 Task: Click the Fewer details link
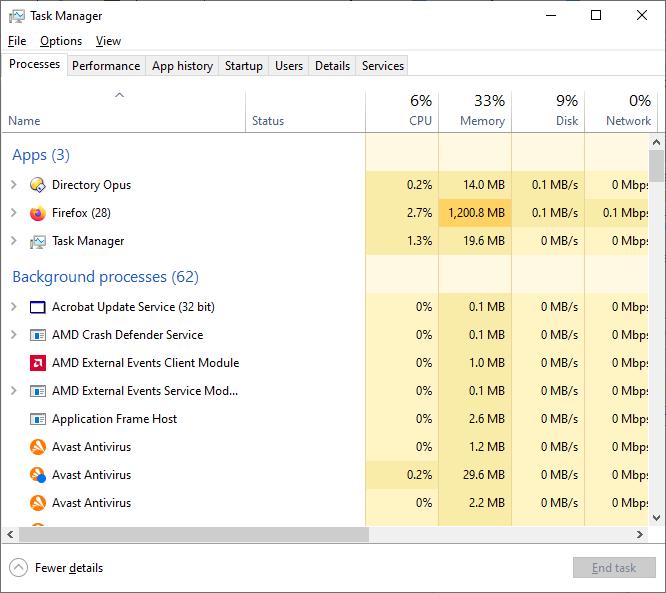pos(69,568)
